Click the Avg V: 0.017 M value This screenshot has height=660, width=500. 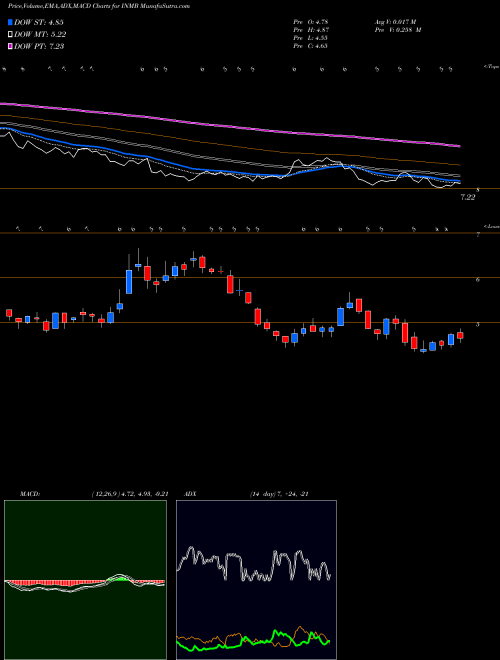(x=395, y=22)
